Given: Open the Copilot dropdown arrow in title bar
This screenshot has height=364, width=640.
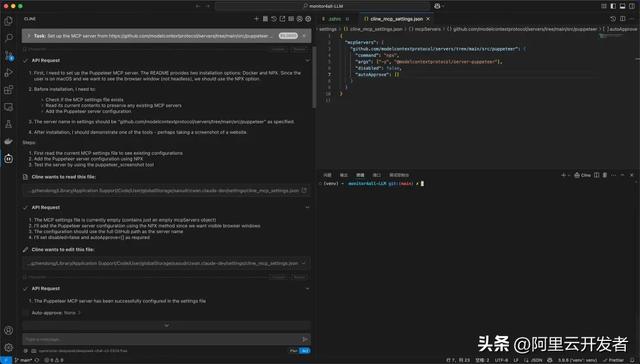Looking at the screenshot, I should 443,6.
